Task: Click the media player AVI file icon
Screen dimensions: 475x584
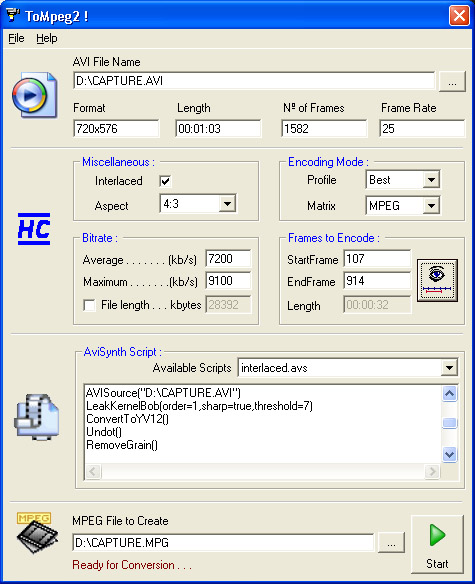Action: pos(34,95)
